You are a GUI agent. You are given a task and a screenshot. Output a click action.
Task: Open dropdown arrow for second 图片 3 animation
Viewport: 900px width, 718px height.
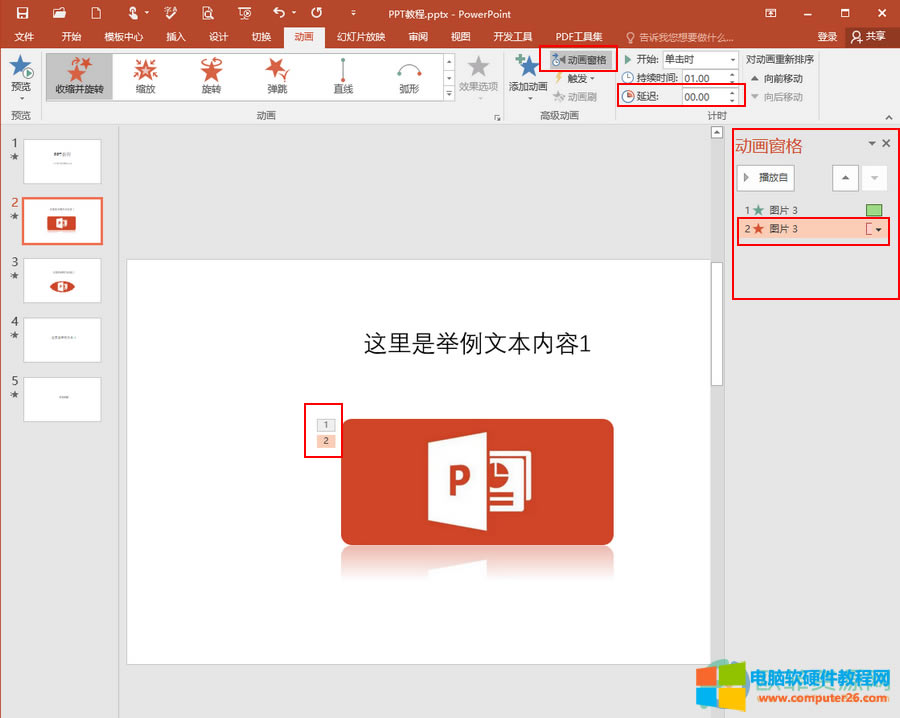tap(879, 230)
